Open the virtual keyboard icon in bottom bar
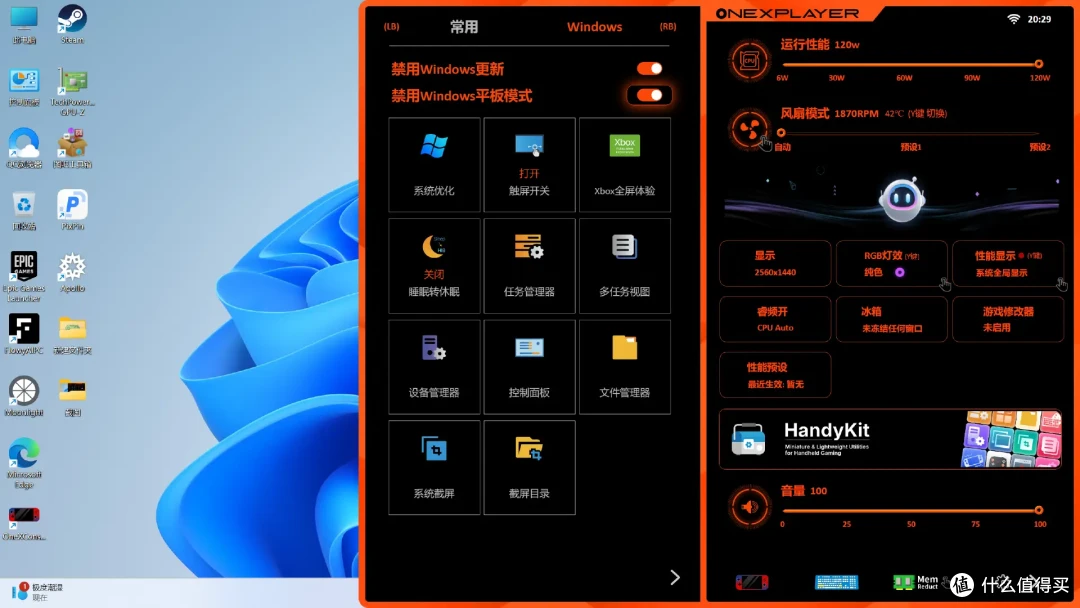Image resolution: width=1080 pixels, height=608 pixels. pyautogui.click(x=836, y=583)
